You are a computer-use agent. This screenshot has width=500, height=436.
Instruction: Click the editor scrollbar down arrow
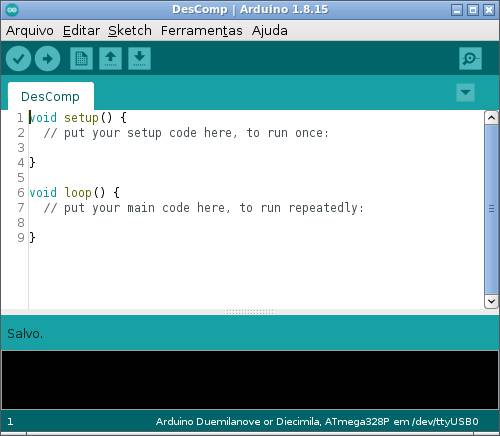(491, 301)
